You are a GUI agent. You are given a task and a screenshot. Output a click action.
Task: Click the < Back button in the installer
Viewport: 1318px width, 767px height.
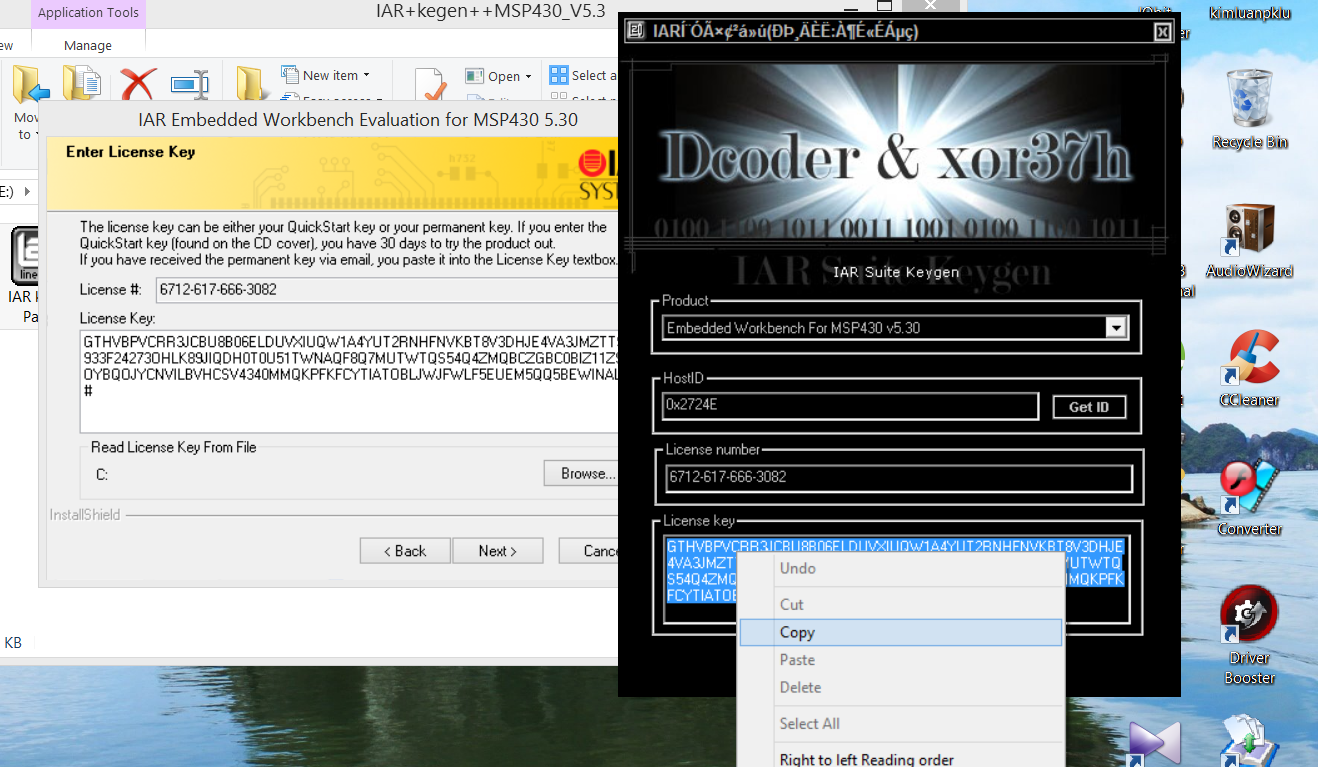pos(405,551)
